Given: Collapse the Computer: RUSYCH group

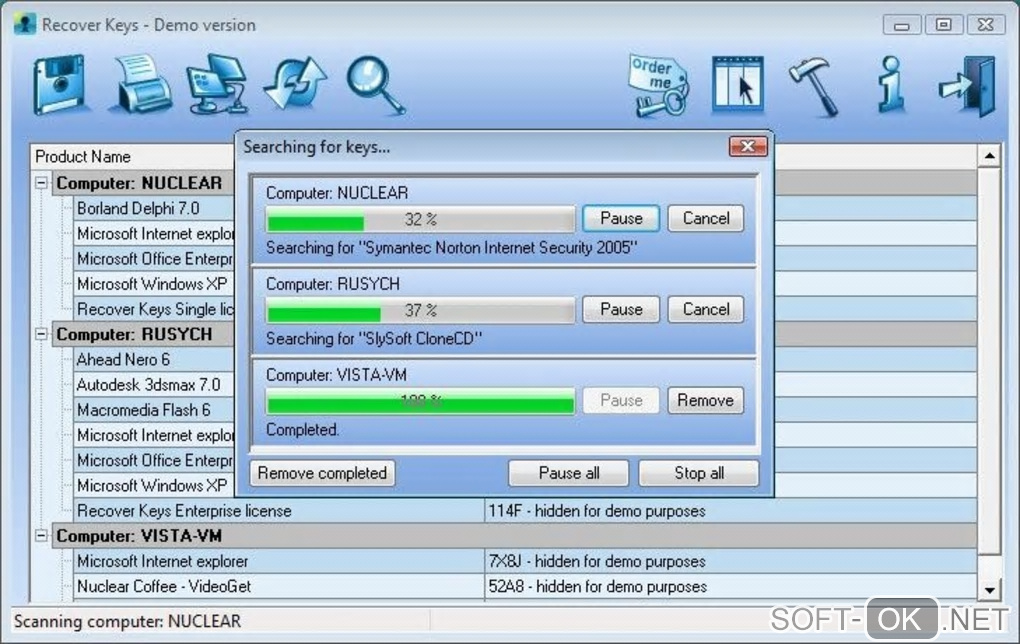Looking at the screenshot, I should [41, 334].
